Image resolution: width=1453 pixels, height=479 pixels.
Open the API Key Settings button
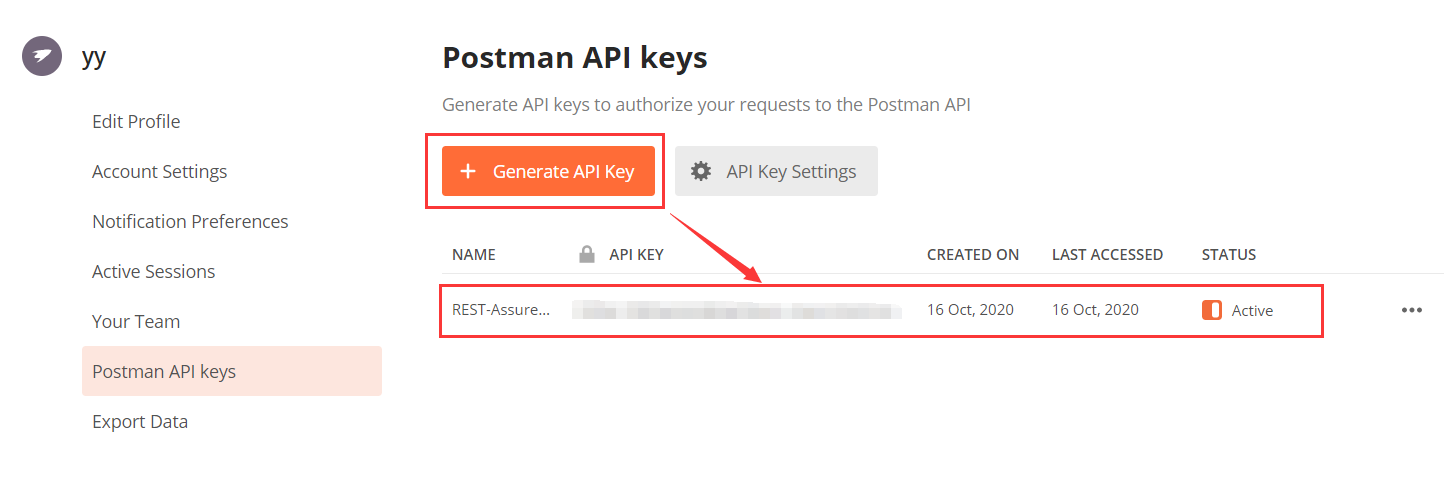click(x=776, y=171)
